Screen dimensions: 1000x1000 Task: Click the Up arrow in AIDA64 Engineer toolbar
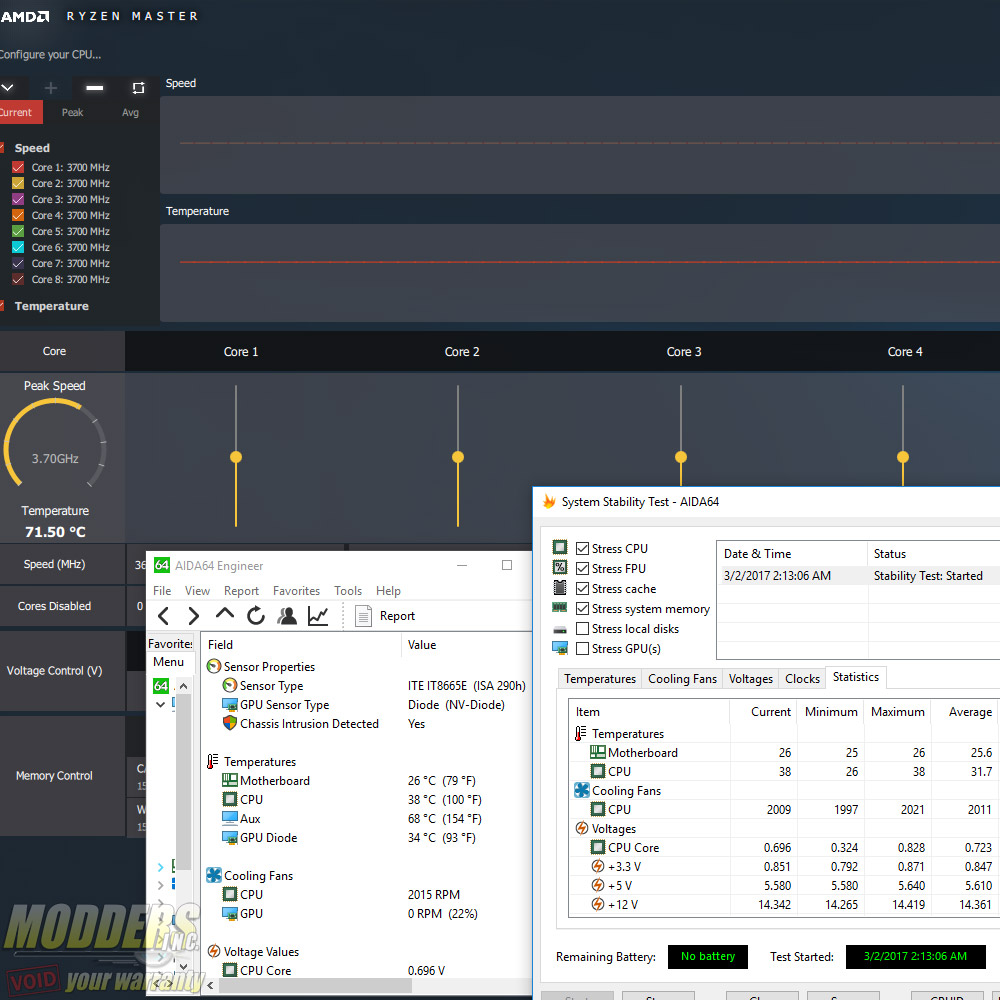224,614
